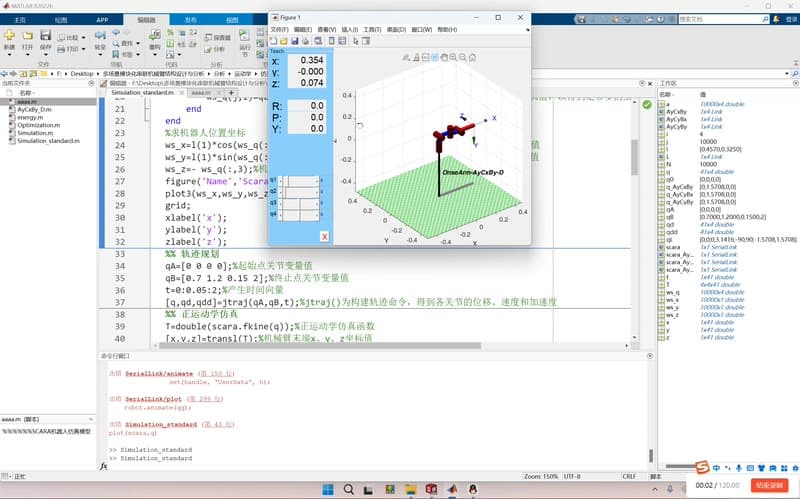Activate the Rotate 3D axes tool
This screenshot has width=800, height=499.
(435, 57)
